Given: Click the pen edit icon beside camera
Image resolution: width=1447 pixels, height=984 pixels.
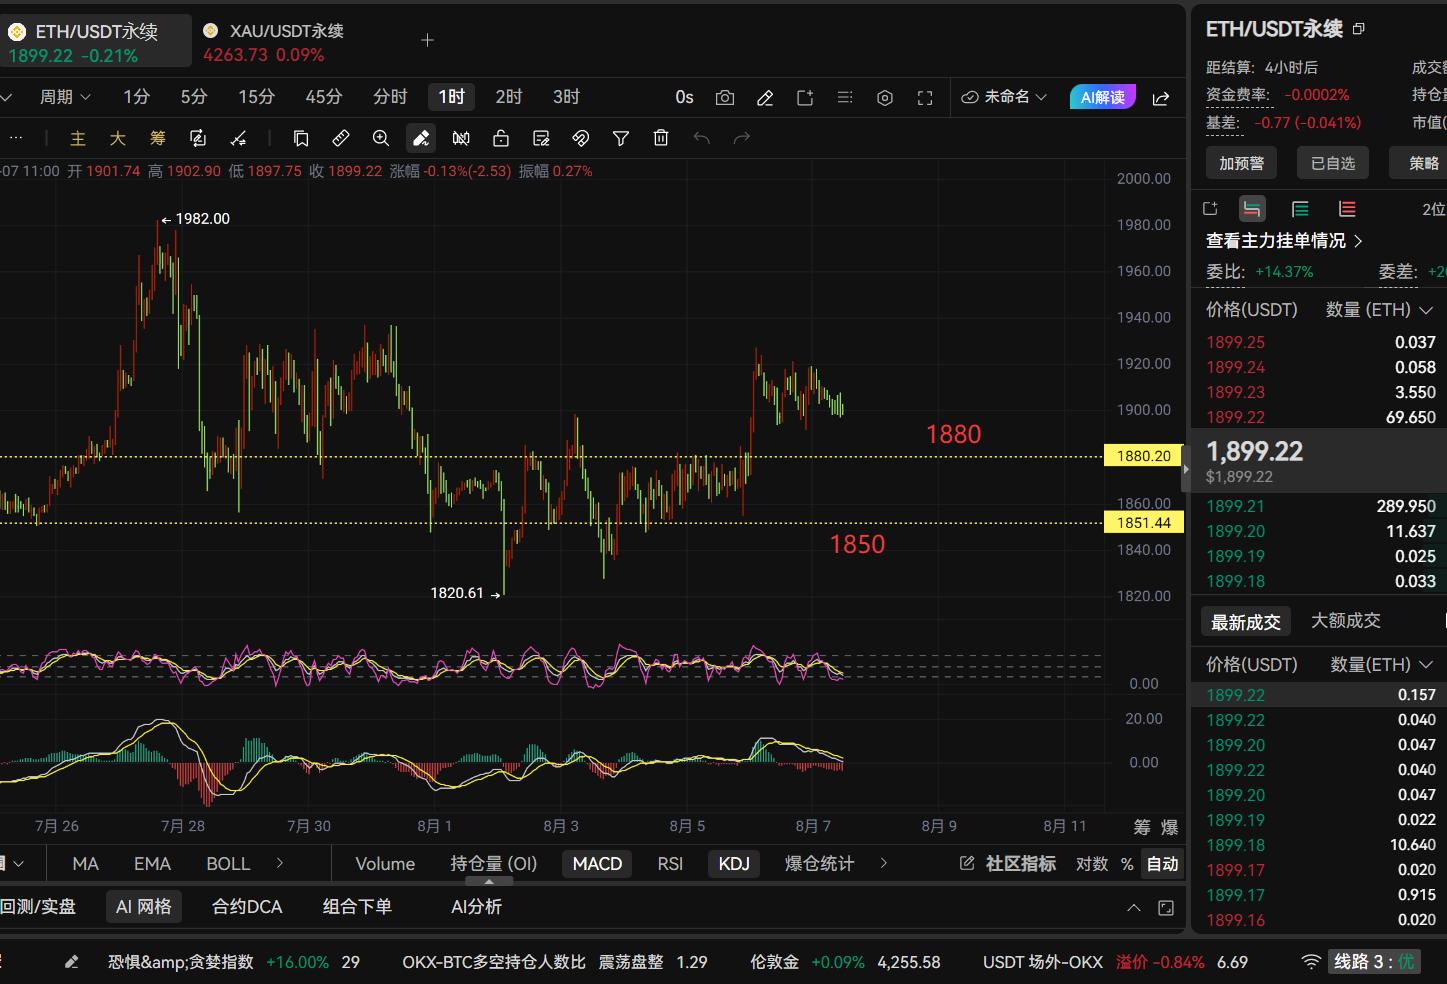Looking at the screenshot, I should tap(765, 98).
